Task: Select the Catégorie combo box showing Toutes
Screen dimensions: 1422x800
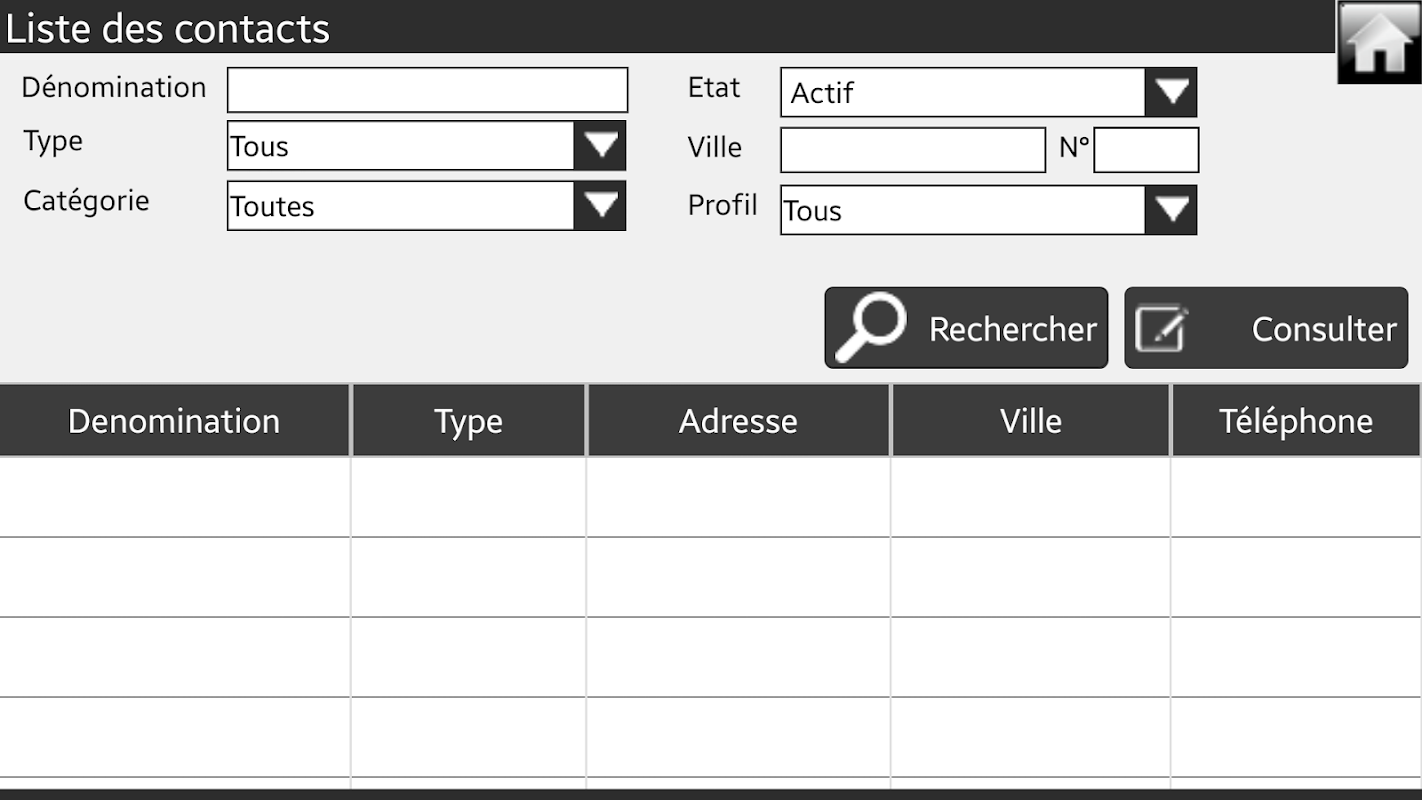Action: click(x=401, y=206)
